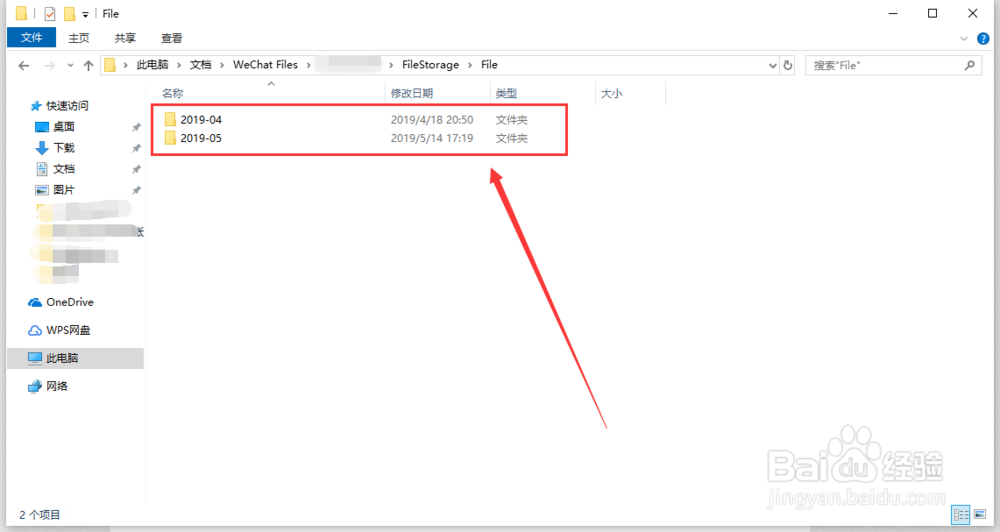Viewport: 1000px width, 532px height.
Task: Open 桌面 in quick access
Action: (x=64, y=127)
